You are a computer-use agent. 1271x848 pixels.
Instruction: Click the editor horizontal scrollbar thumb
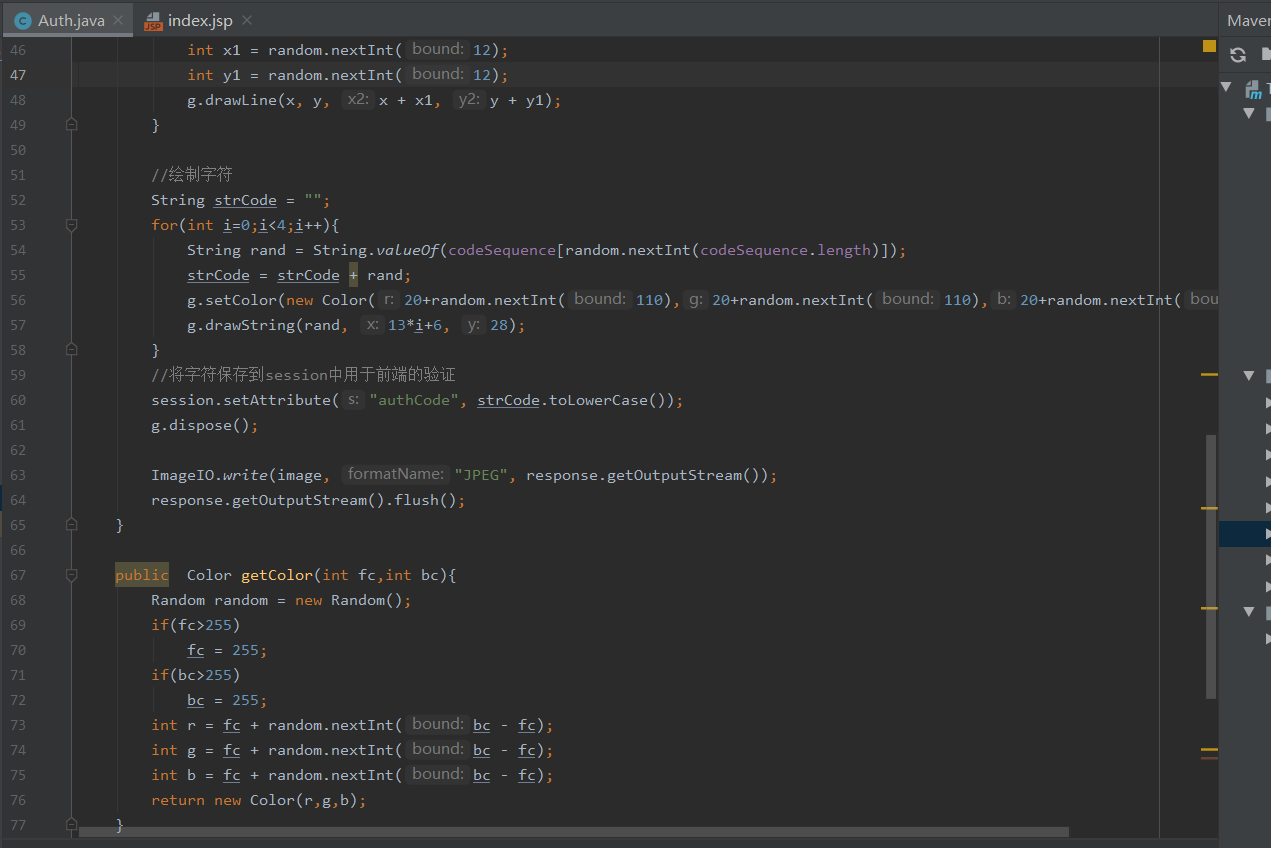pyautogui.click(x=573, y=832)
